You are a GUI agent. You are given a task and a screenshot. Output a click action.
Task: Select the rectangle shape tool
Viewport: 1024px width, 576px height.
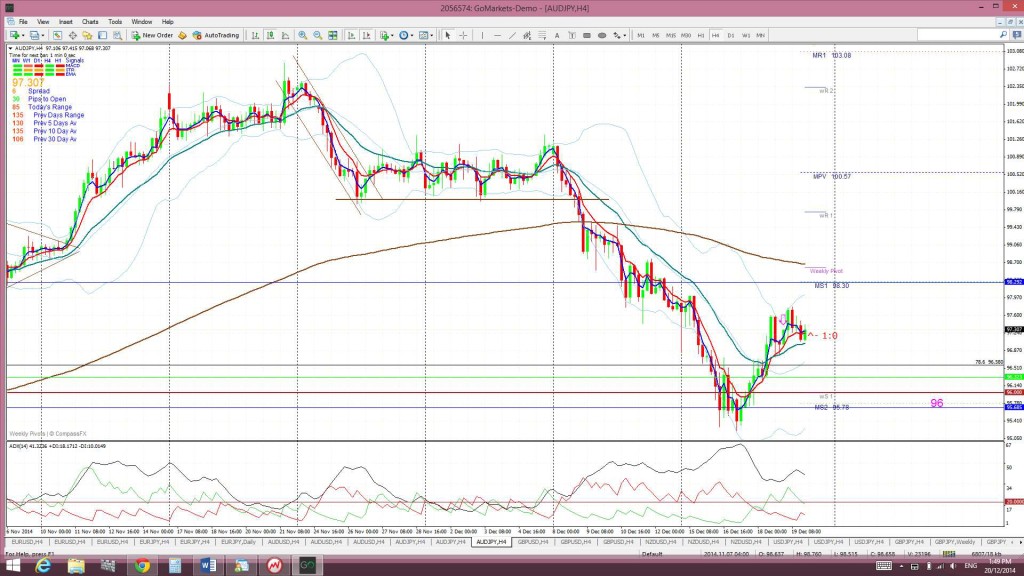click(587, 35)
